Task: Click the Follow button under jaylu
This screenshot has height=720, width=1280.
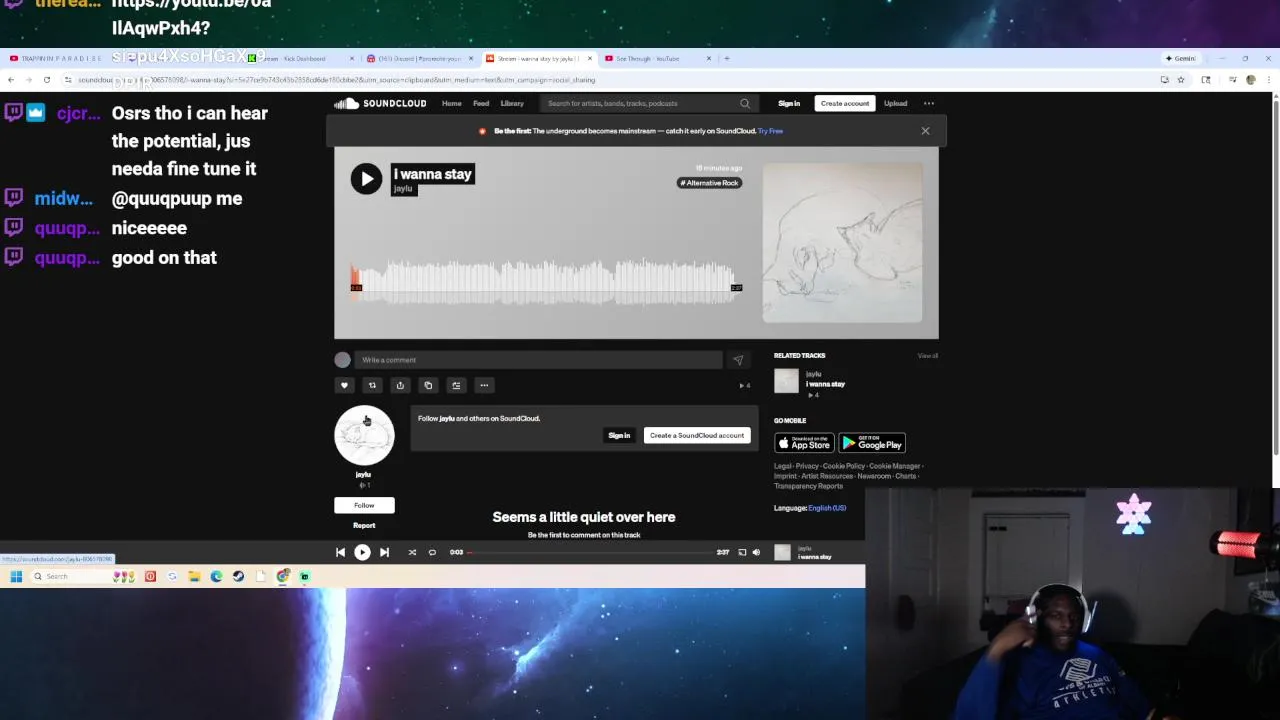Action: coord(364,505)
